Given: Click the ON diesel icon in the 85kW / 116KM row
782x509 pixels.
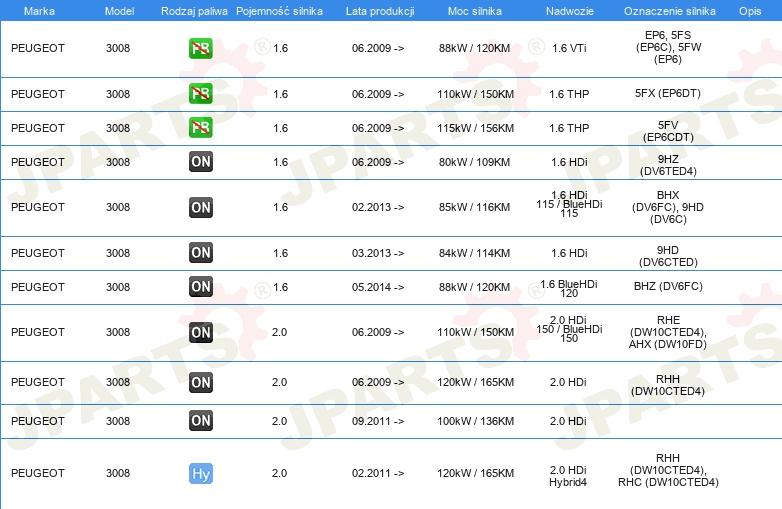Looking at the screenshot, I should pos(201,207).
